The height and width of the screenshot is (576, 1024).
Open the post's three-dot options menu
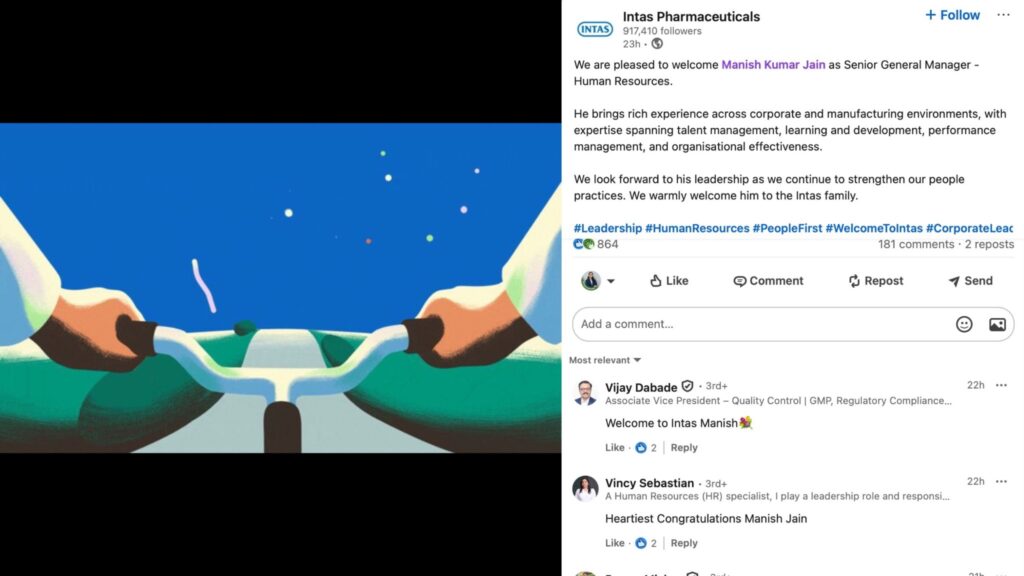1003,15
